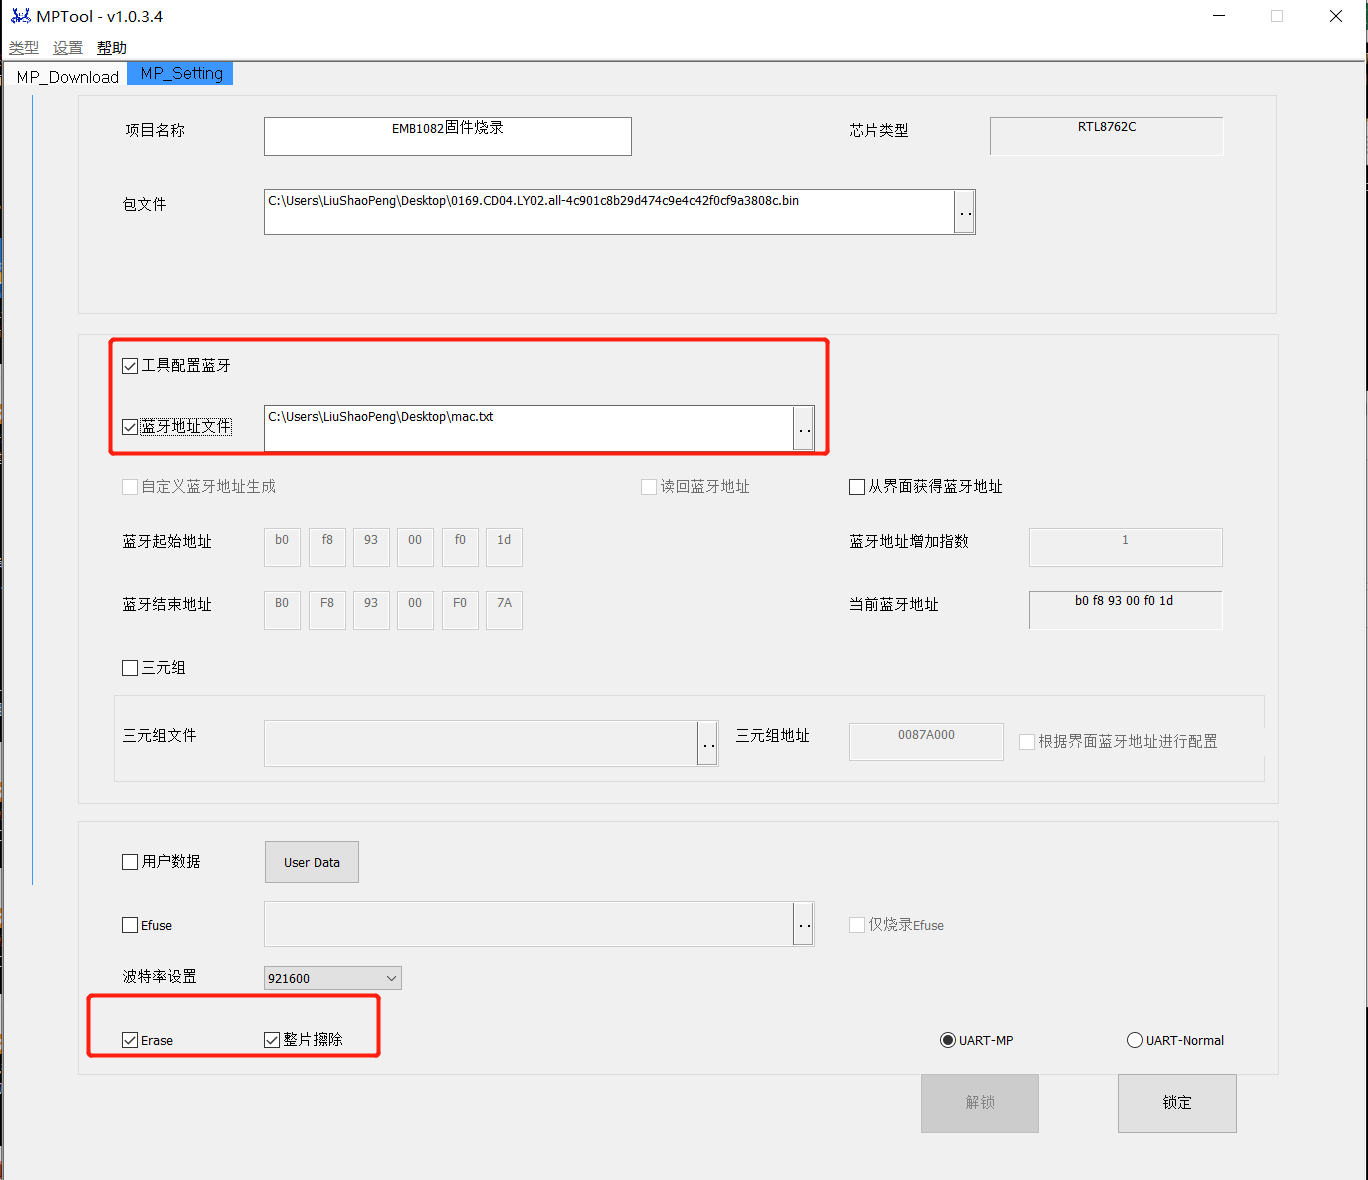Browse for the 三元组文件
The height and width of the screenshot is (1180, 1368).
707,743
